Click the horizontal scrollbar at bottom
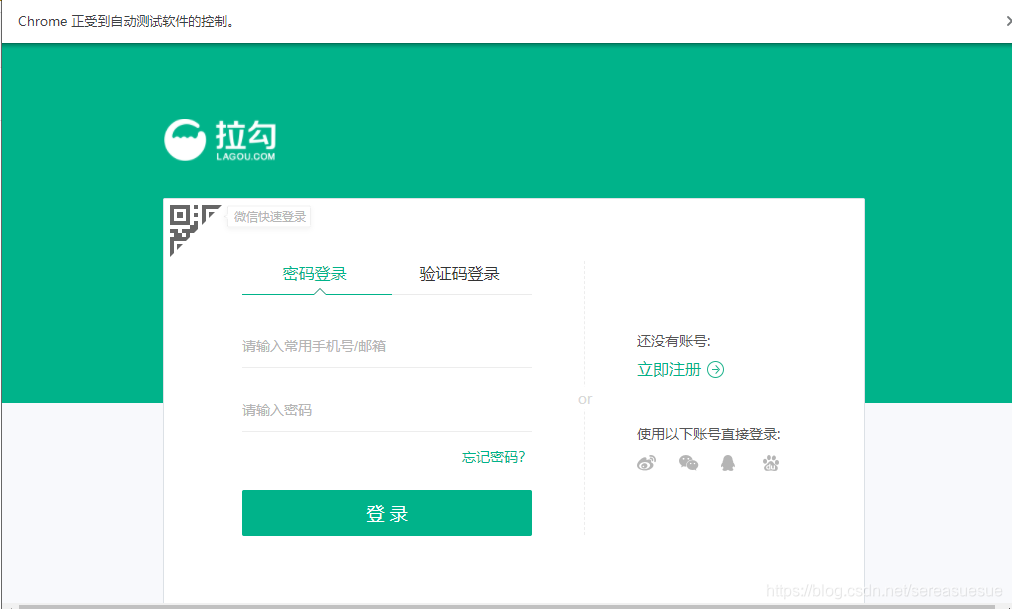 (x=506, y=606)
